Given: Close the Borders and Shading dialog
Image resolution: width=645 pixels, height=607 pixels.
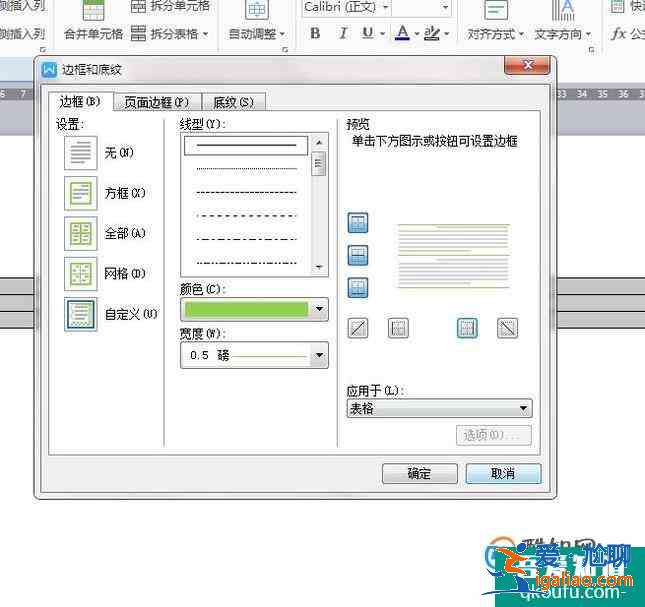Looking at the screenshot, I should pyautogui.click(x=527, y=65).
